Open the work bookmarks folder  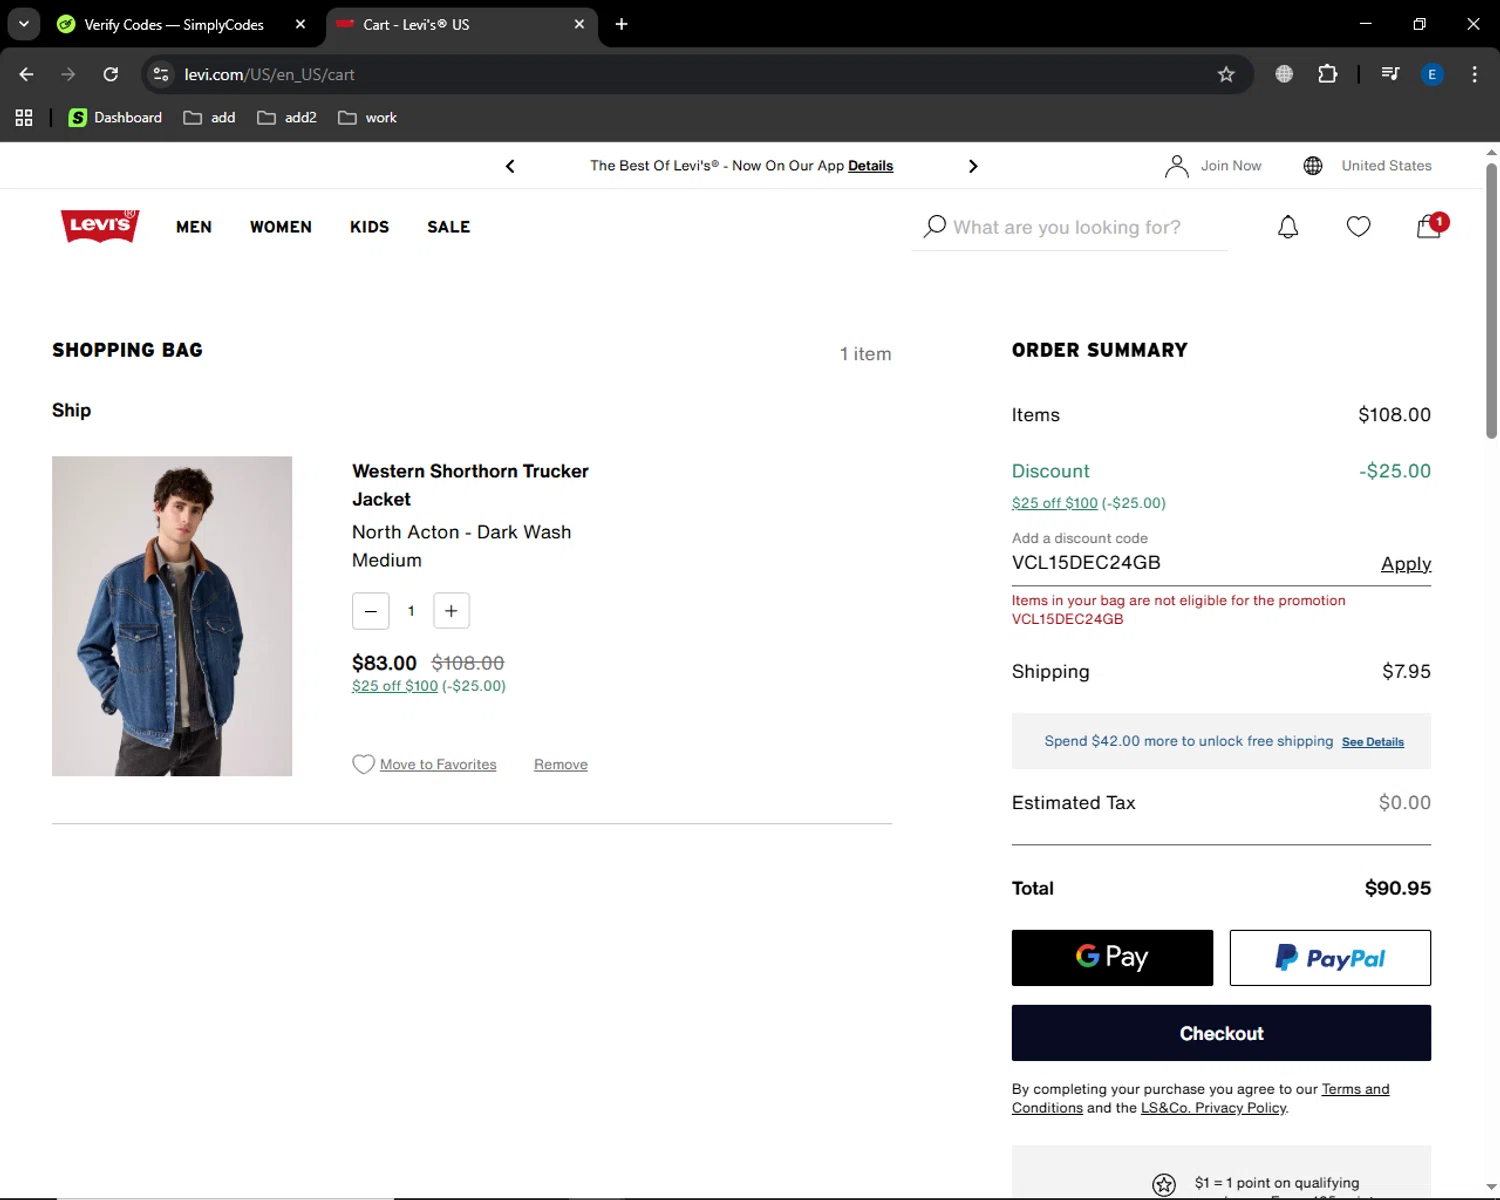click(367, 118)
